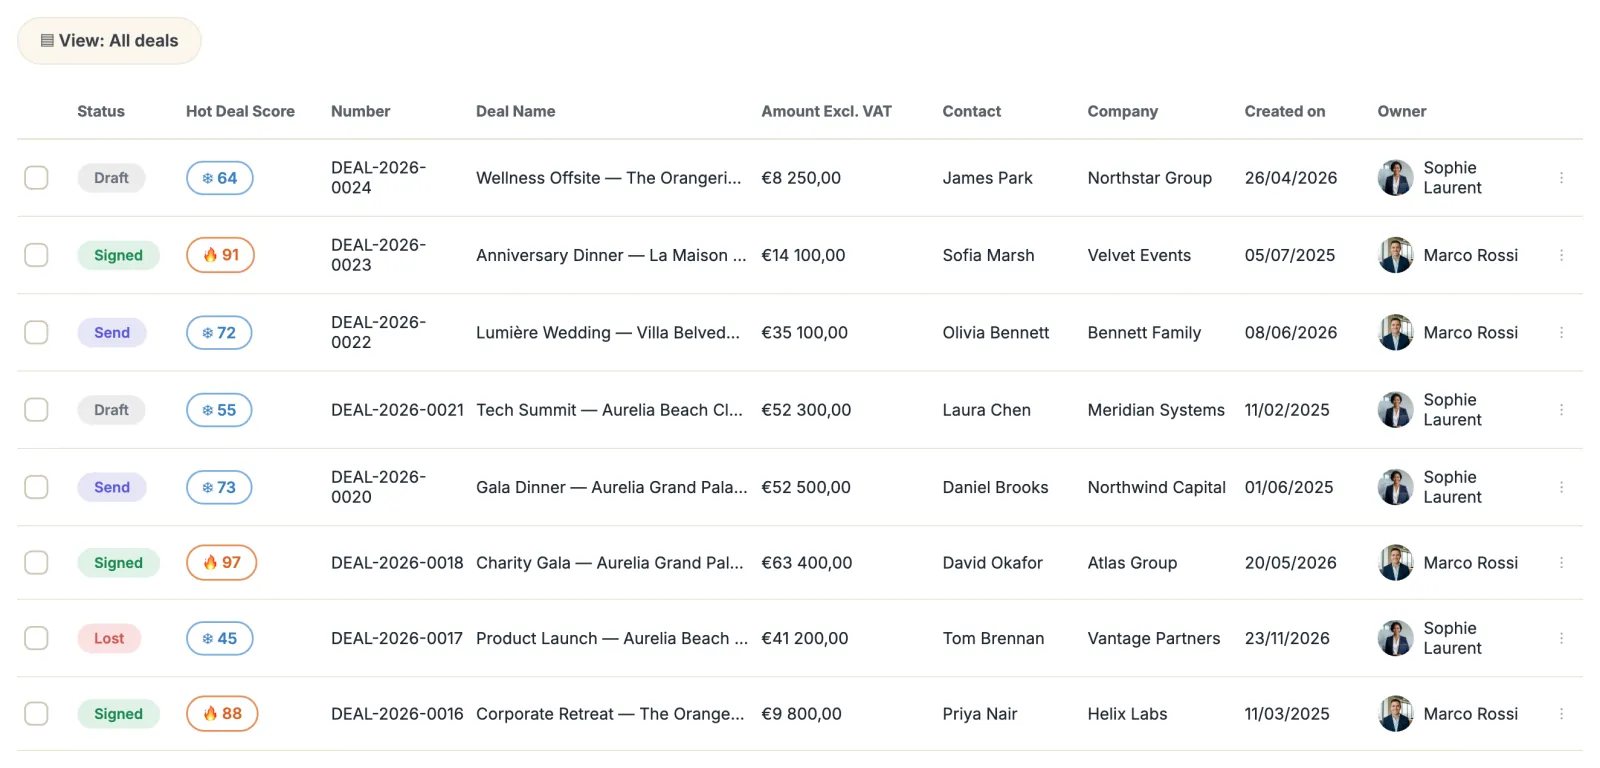Open more options for Tech Summit deal
The width and height of the screenshot is (1600, 768).
pyautogui.click(x=1561, y=410)
